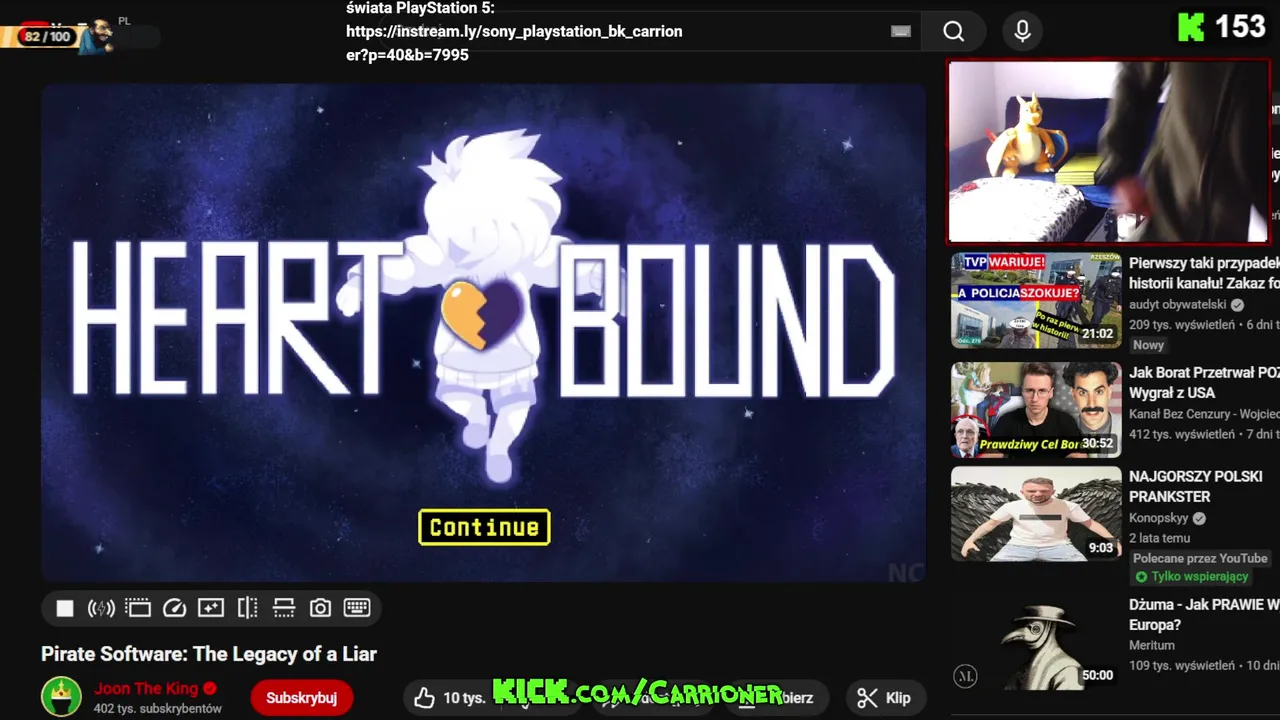The width and height of the screenshot is (1280, 720).
Task: Click the stop square icon under the video
Action: coord(65,608)
